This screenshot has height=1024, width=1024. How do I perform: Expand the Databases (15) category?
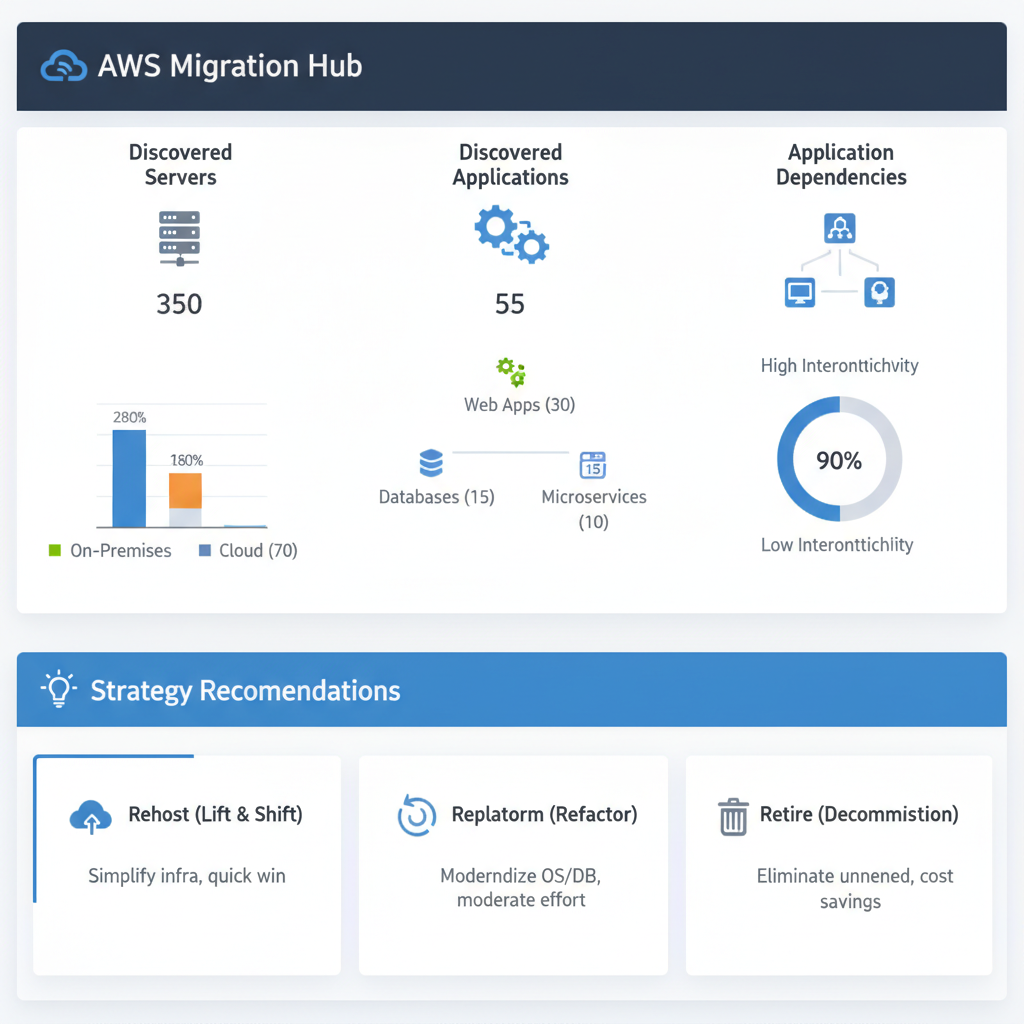click(436, 496)
